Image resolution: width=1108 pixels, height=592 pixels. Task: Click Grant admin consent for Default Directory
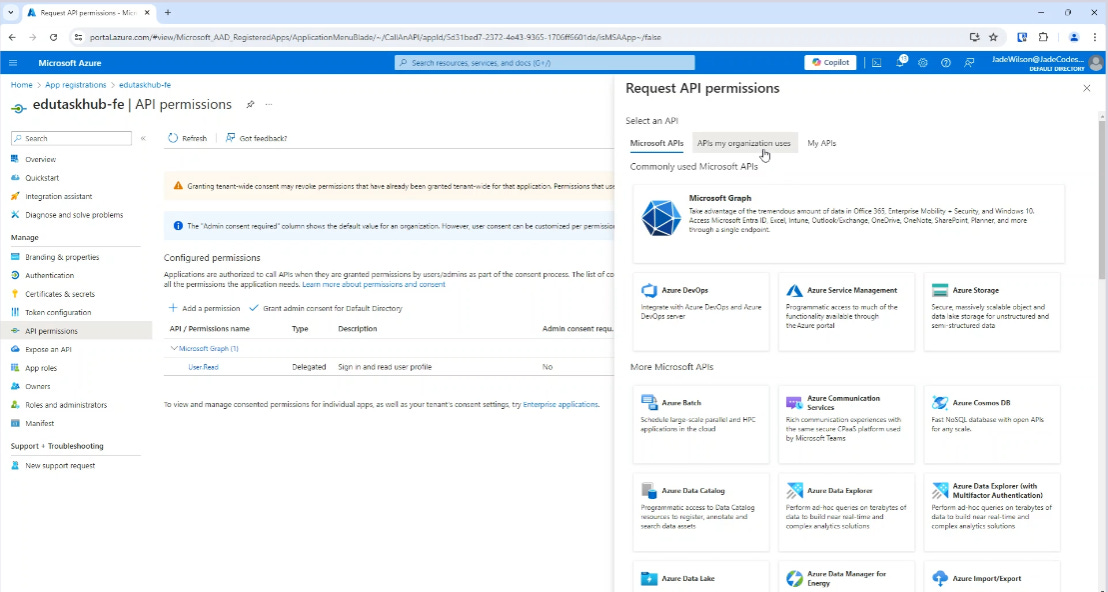(x=326, y=309)
